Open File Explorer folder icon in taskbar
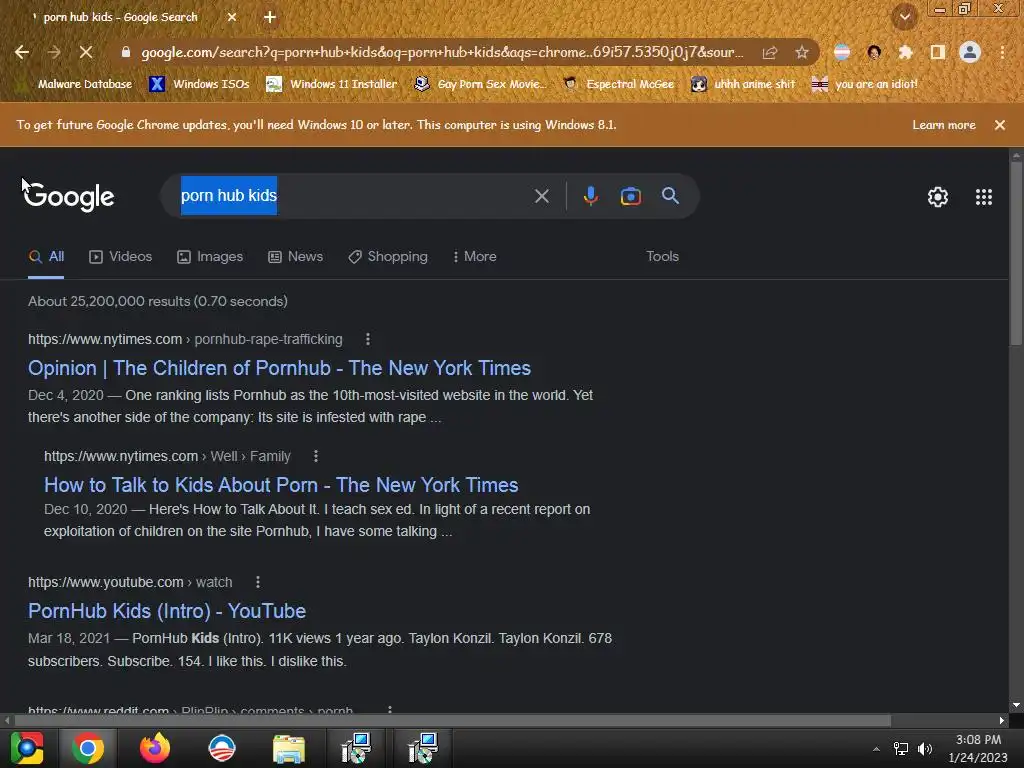The image size is (1024, 768). [288, 748]
